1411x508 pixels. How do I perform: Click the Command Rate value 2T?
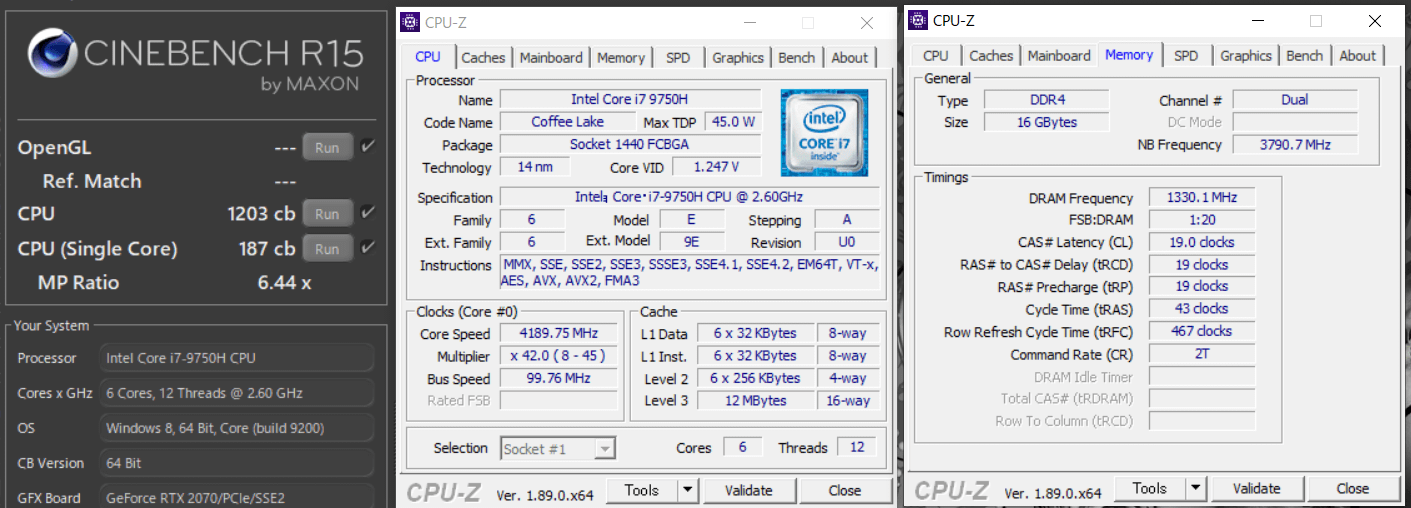click(1201, 353)
